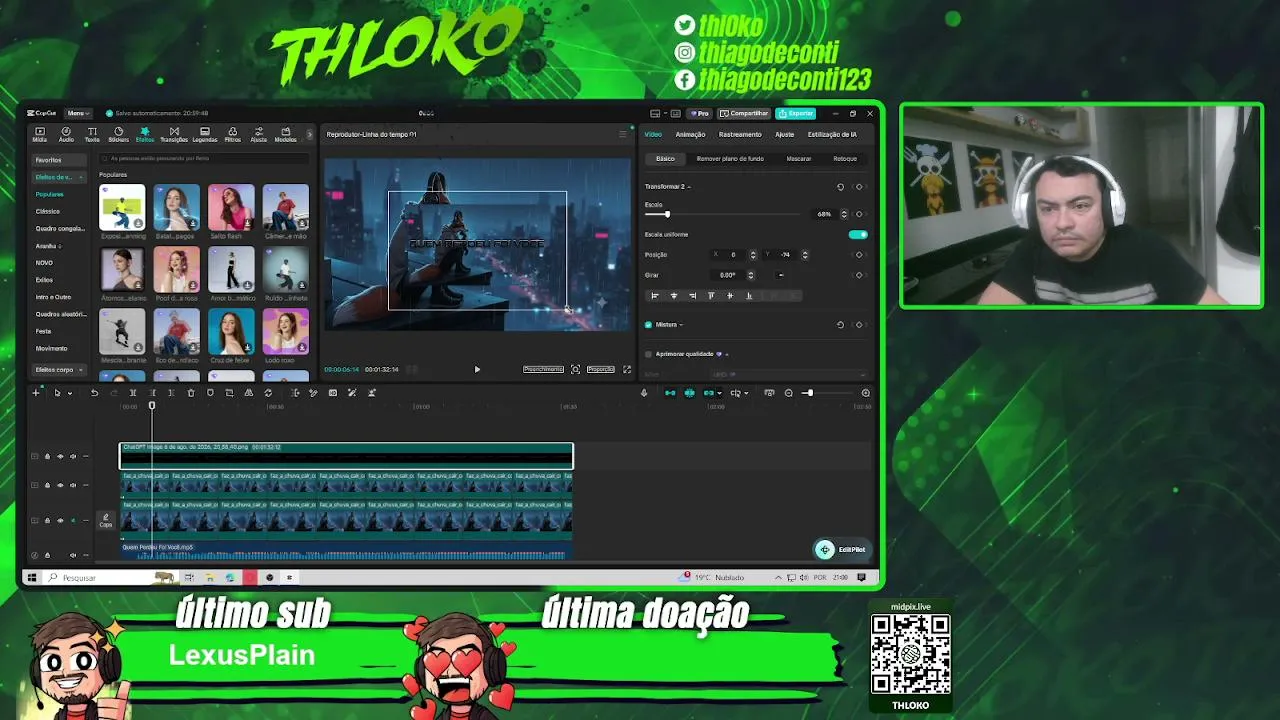
Task: Mute the Quem Perdeu Foi Você audio track
Action: pos(72,555)
